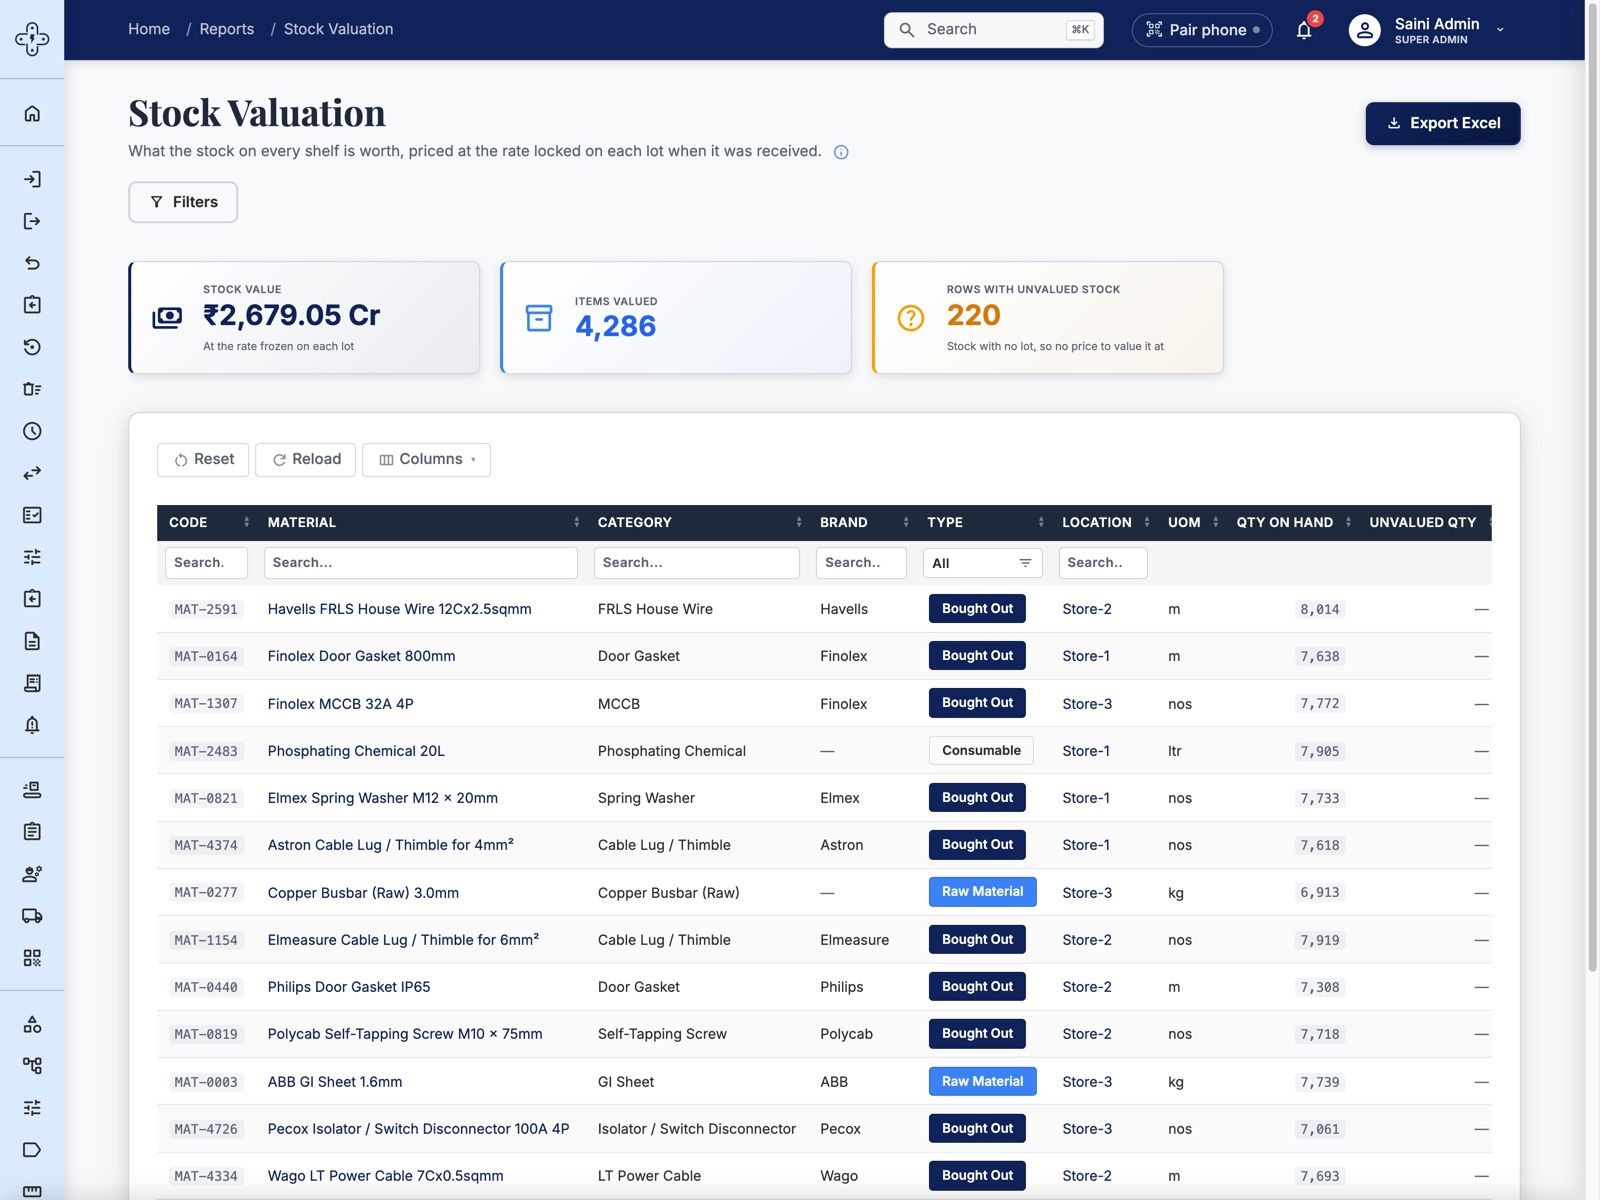Sort by the CODE column header
This screenshot has width=1600, height=1200.
tap(204, 522)
